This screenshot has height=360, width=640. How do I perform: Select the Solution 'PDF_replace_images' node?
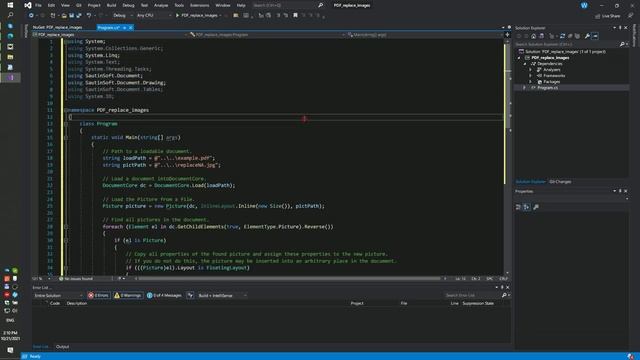pyautogui.click(x=562, y=51)
